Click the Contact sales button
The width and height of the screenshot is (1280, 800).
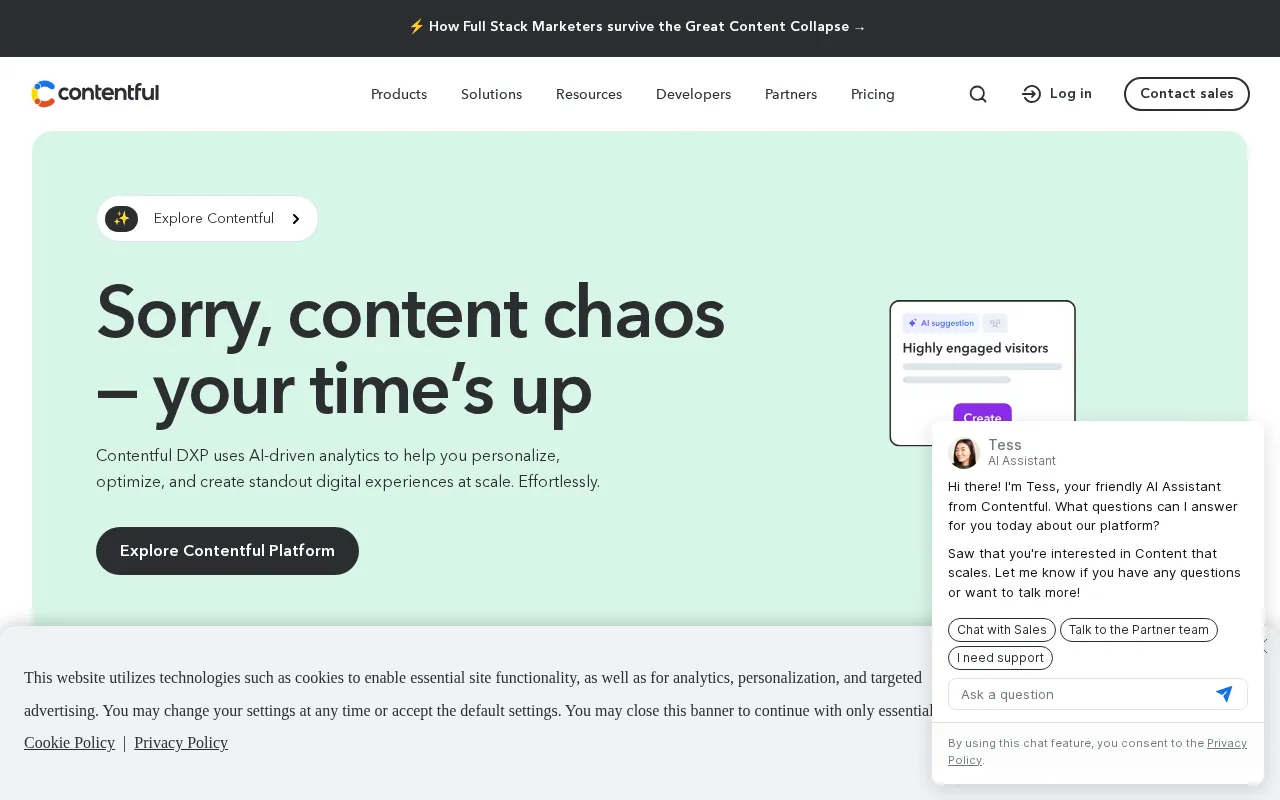(1187, 94)
